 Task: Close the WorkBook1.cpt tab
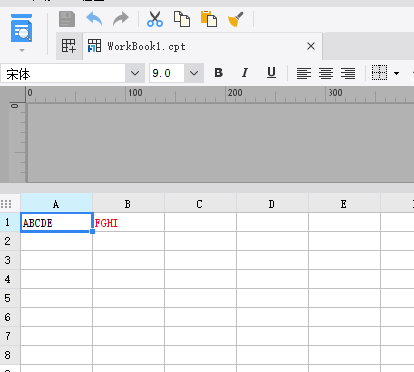point(311,46)
